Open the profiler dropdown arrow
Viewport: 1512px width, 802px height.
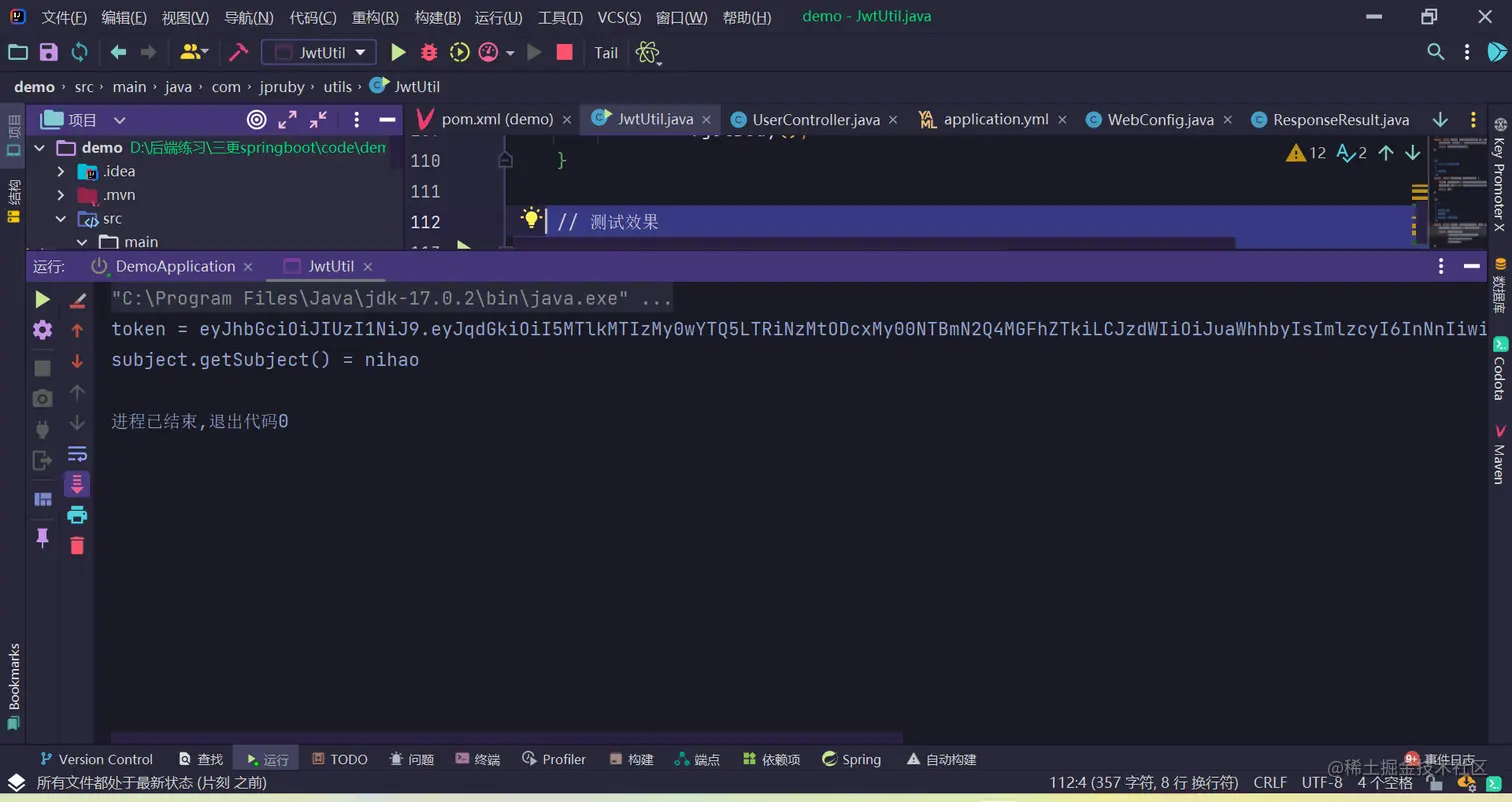pos(510,53)
